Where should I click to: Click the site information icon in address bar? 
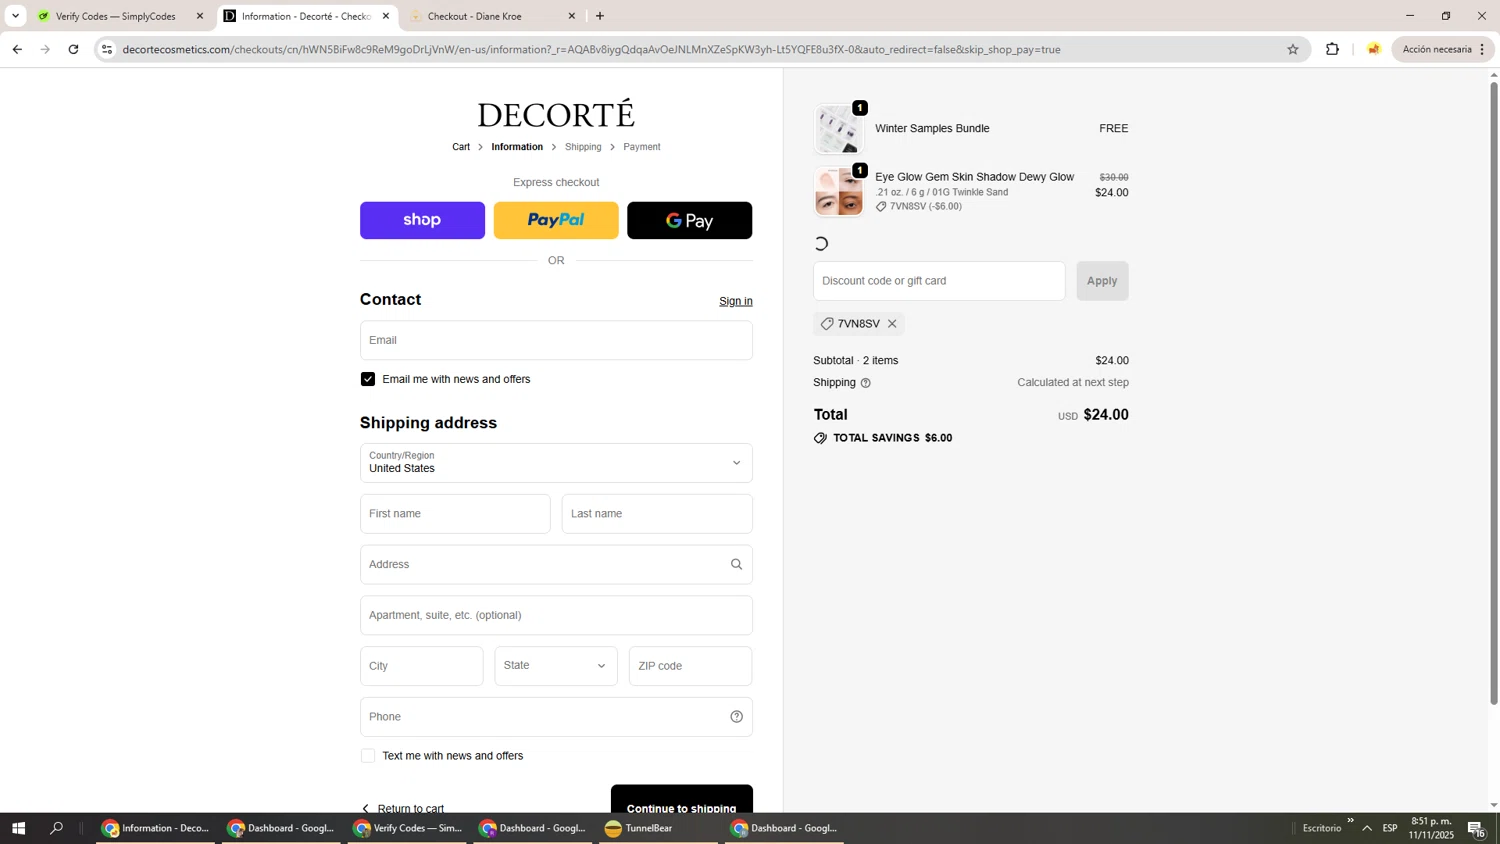coord(107,49)
